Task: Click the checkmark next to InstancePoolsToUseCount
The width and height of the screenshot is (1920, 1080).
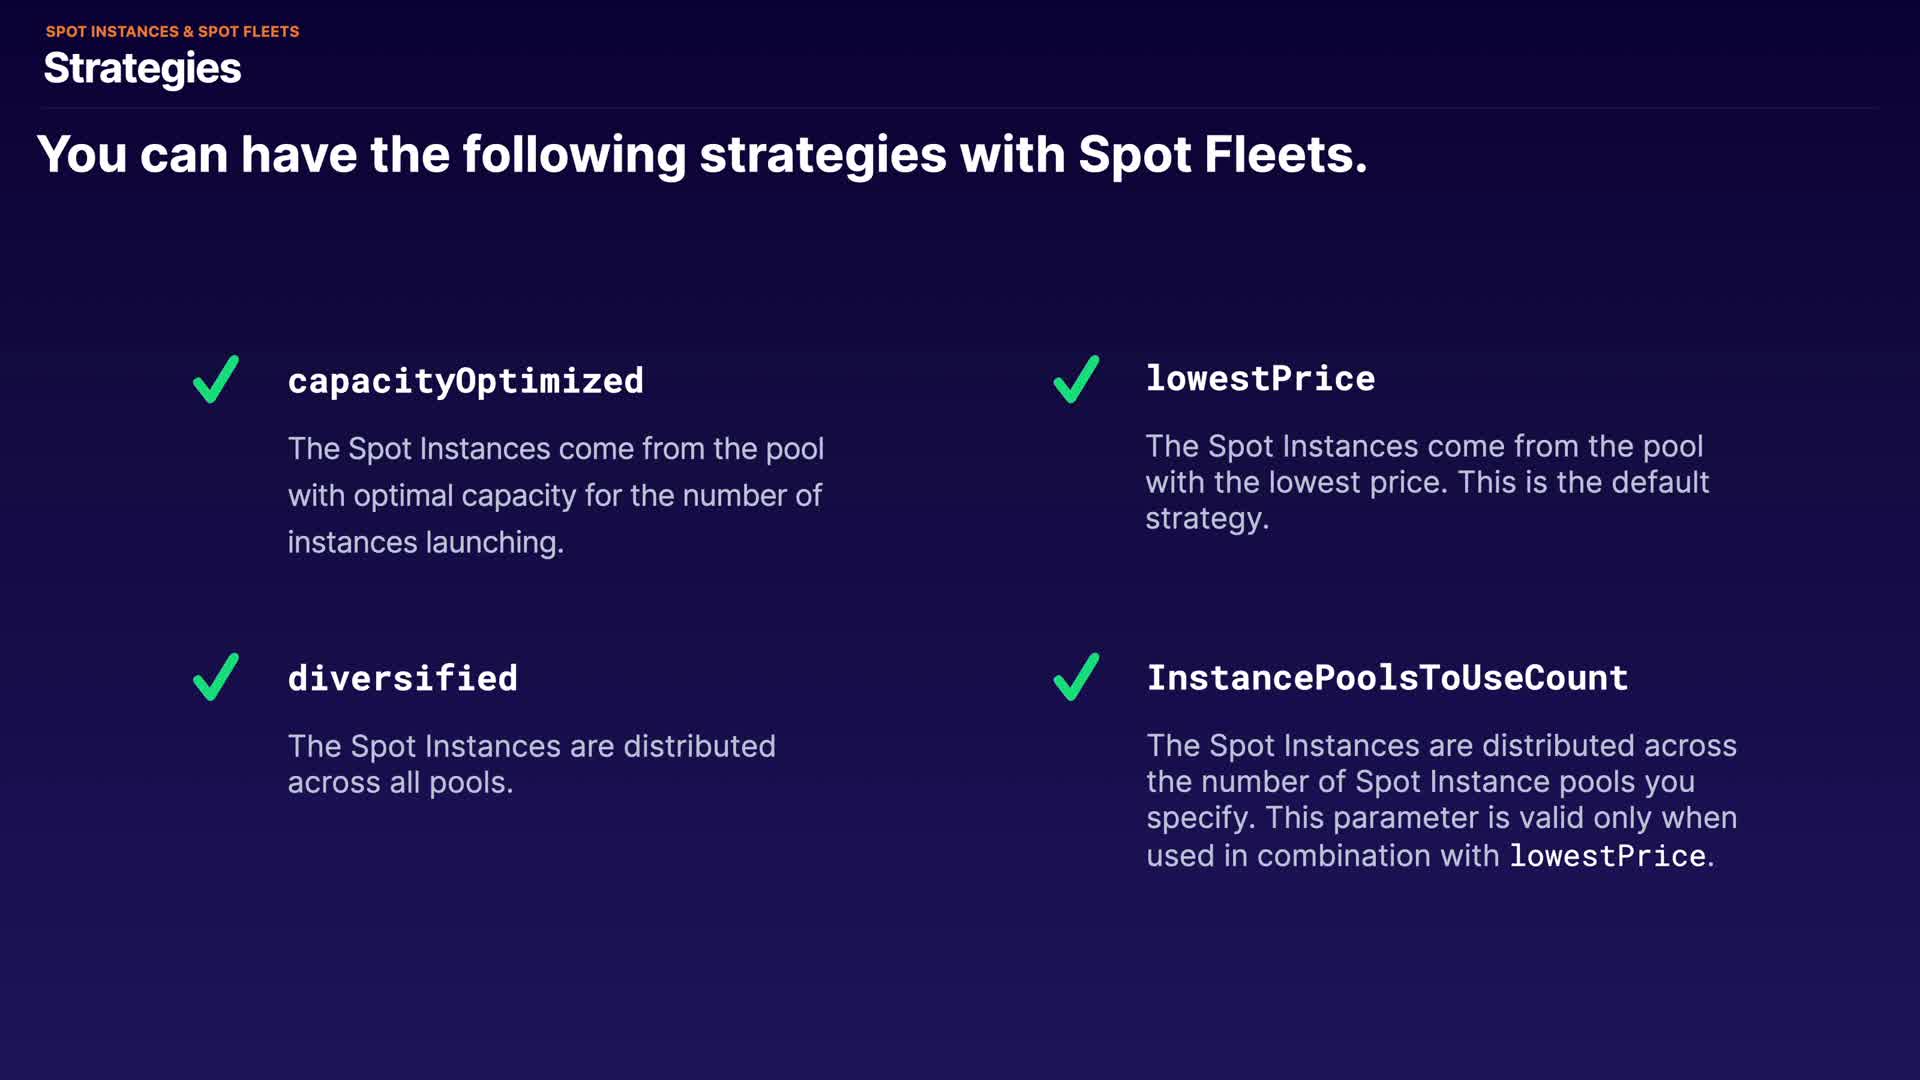Action: (x=1075, y=678)
